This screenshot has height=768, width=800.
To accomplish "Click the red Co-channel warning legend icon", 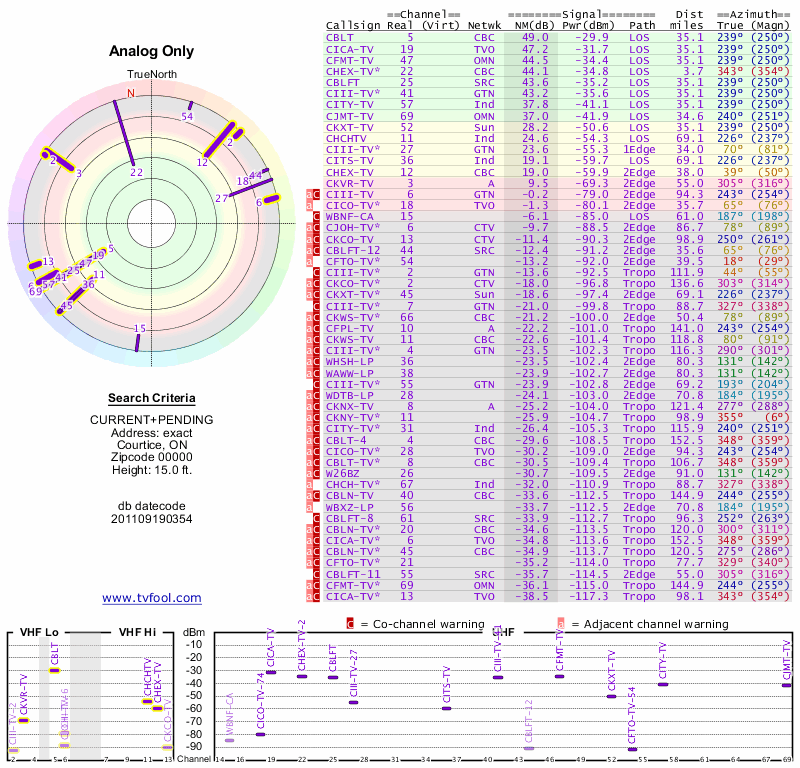I will pyautogui.click(x=350, y=624).
